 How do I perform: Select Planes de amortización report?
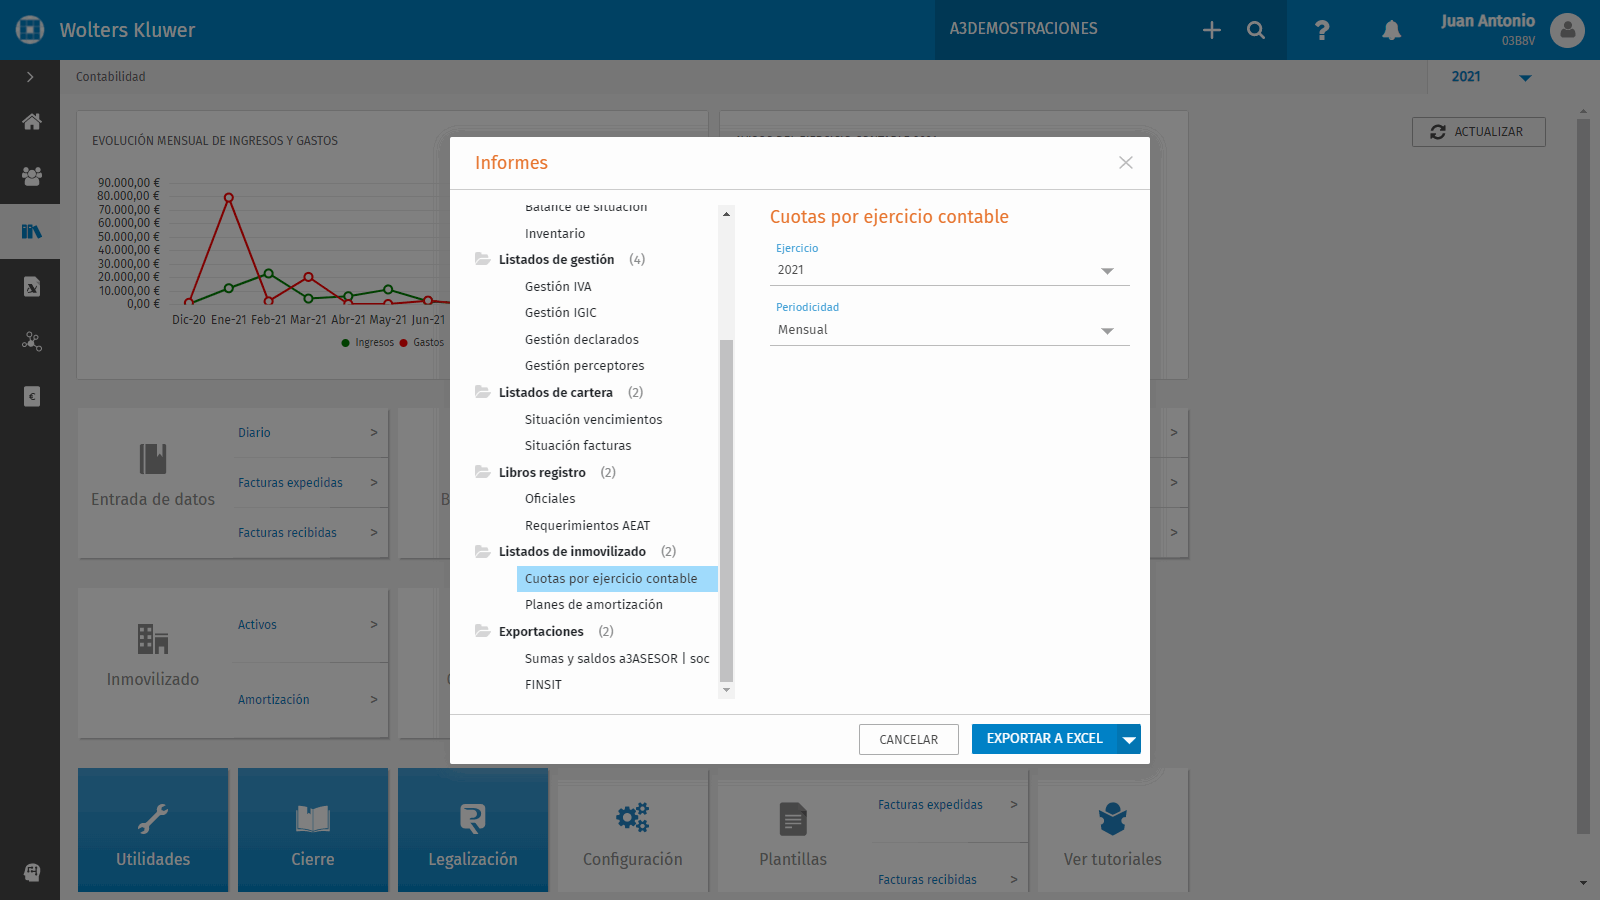click(594, 605)
